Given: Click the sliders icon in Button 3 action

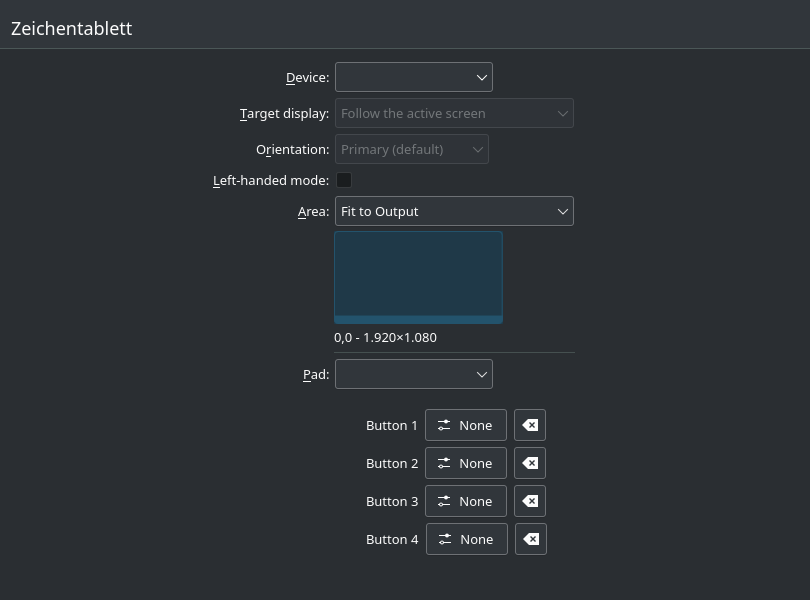Looking at the screenshot, I should (x=444, y=501).
